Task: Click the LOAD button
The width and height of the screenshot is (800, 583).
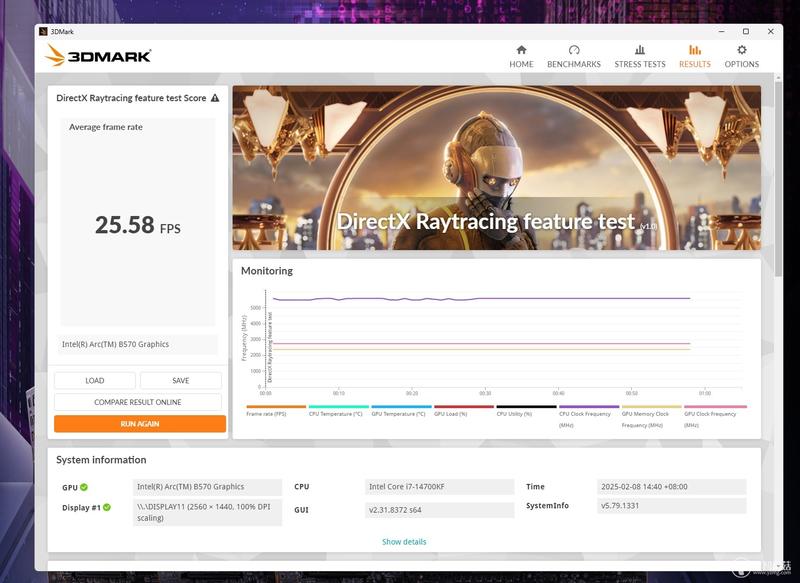Action: (x=95, y=381)
